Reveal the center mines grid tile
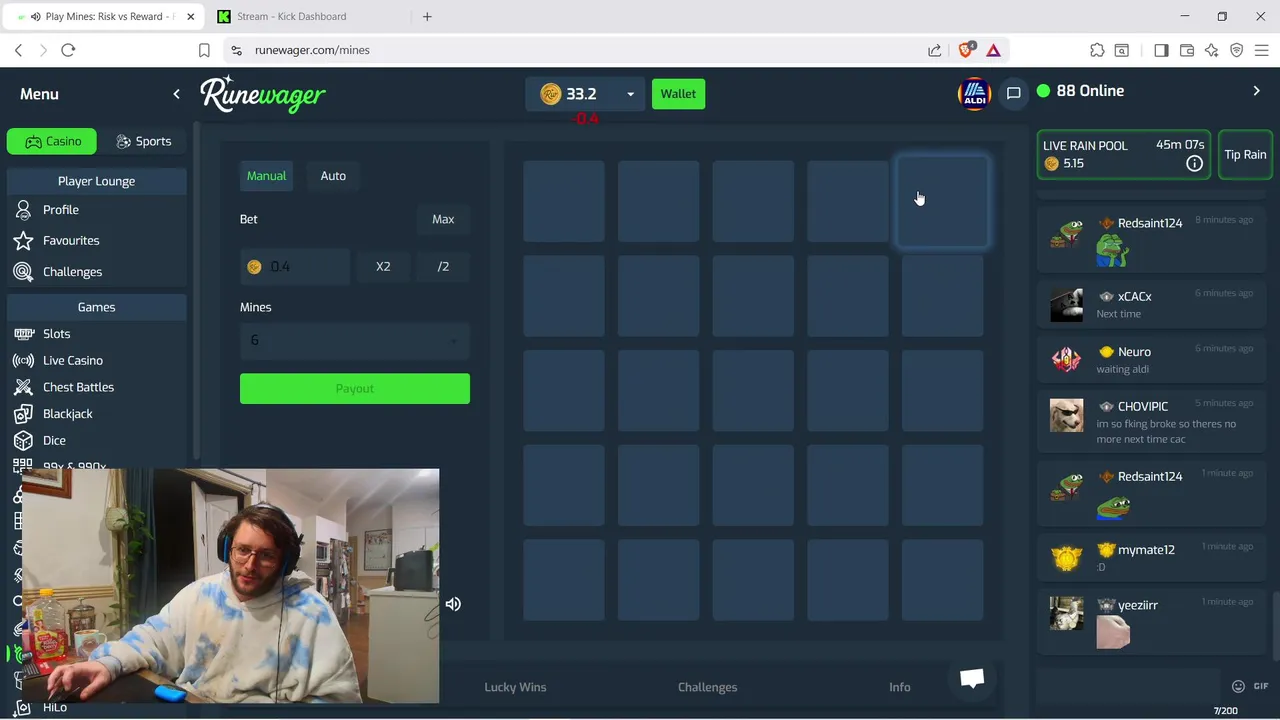 coord(753,391)
